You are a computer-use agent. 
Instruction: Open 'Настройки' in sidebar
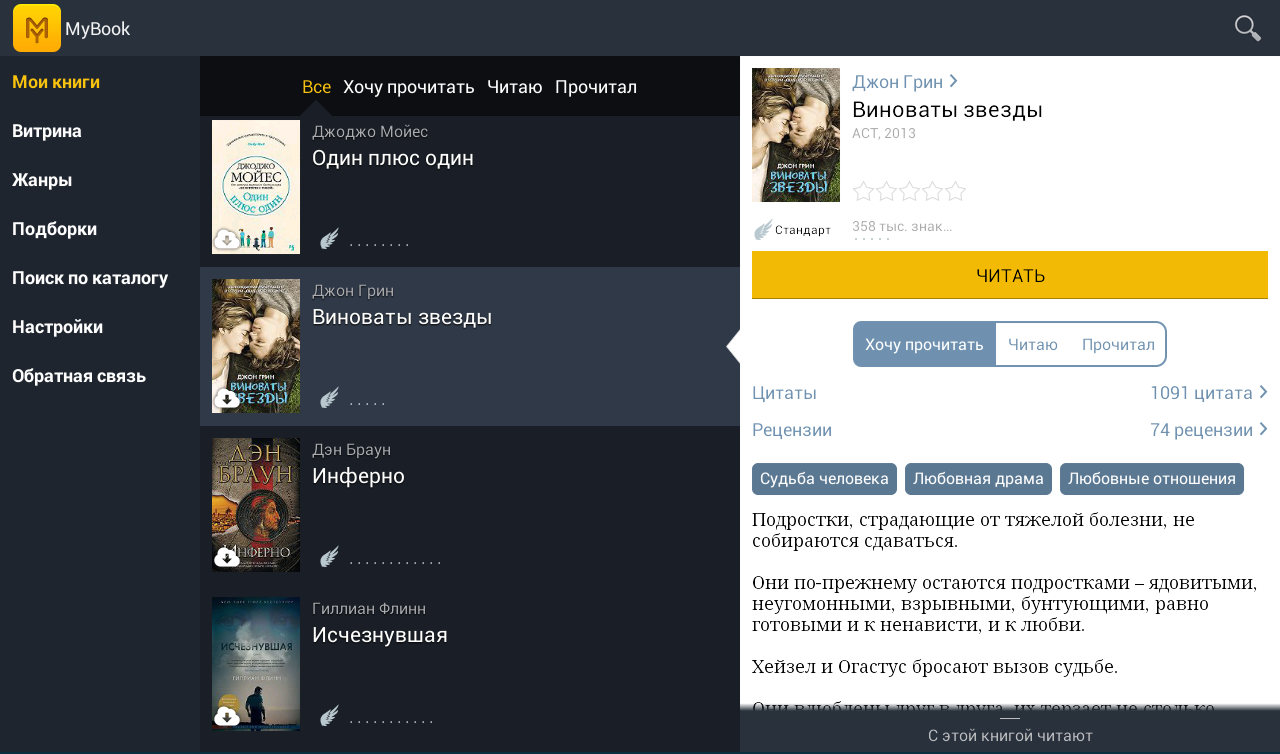click(x=58, y=327)
